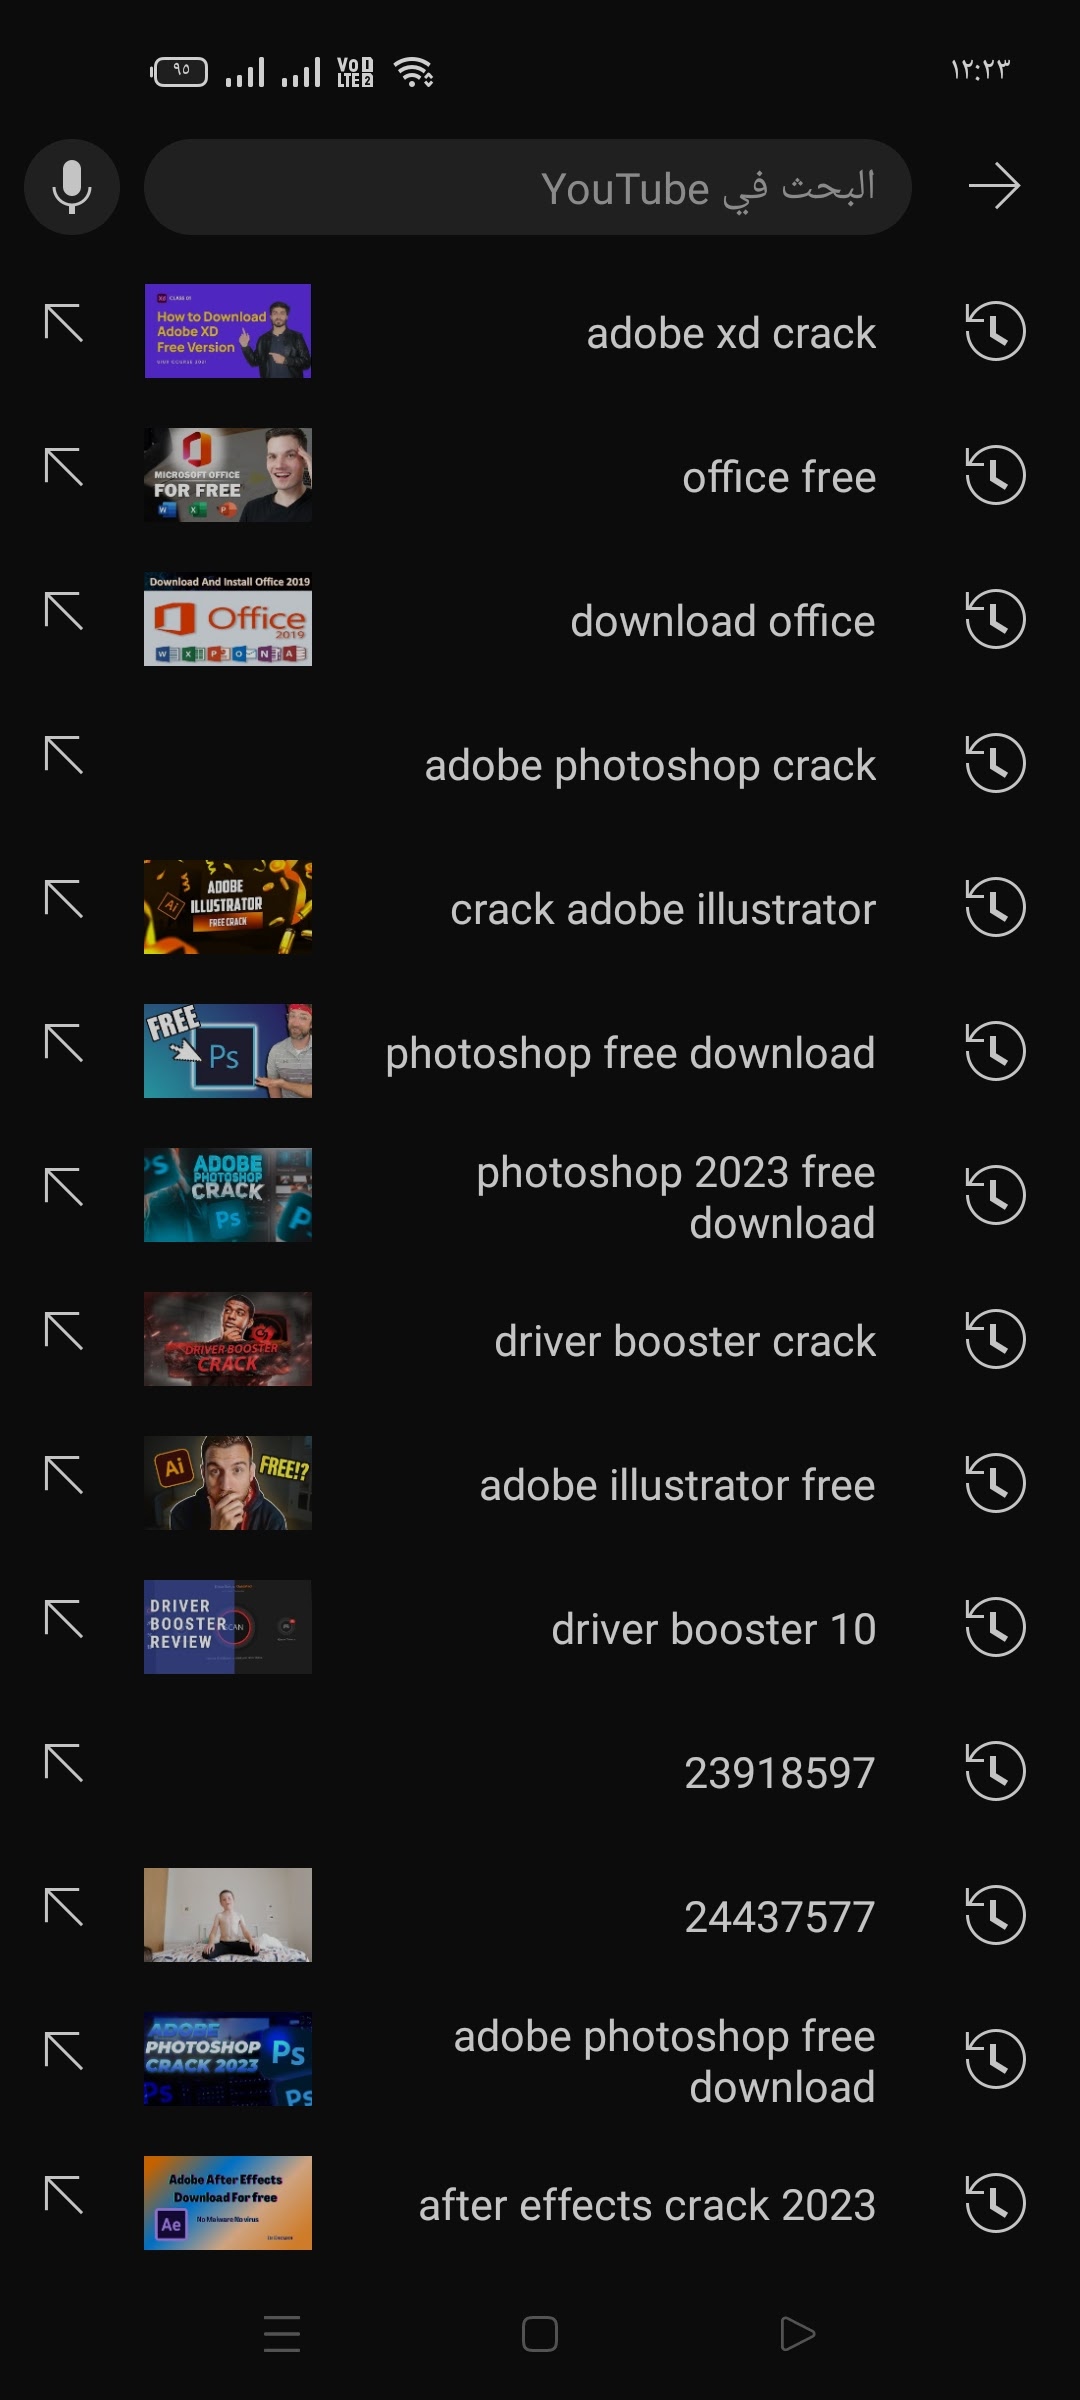Tap history clock icon for 'driver booster 10'
Screen dimensions: 1080x2400
click(x=995, y=1627)
